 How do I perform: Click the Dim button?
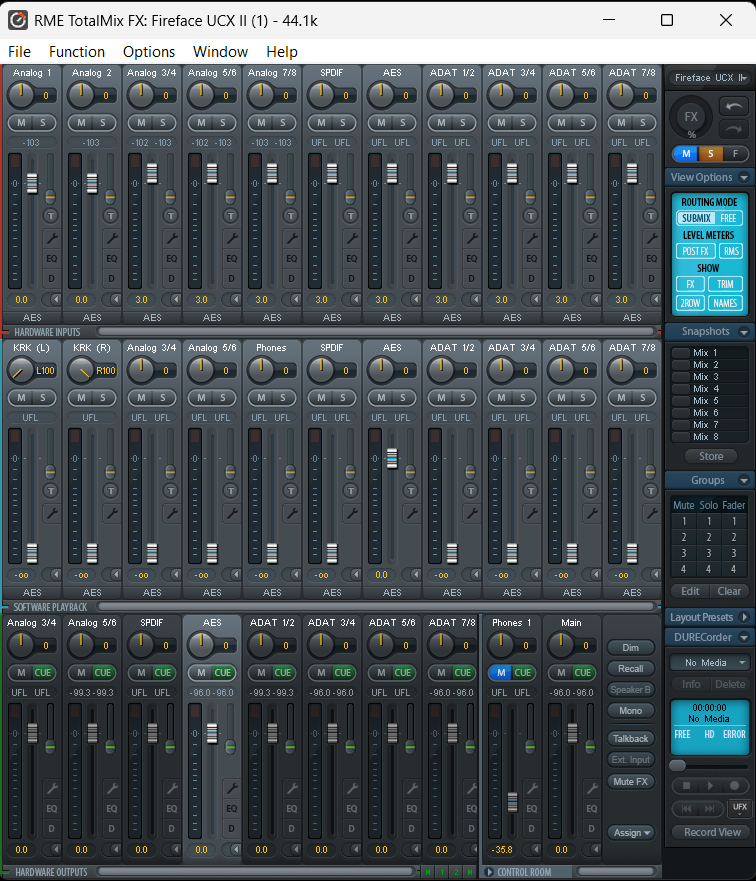coord(630,647)
